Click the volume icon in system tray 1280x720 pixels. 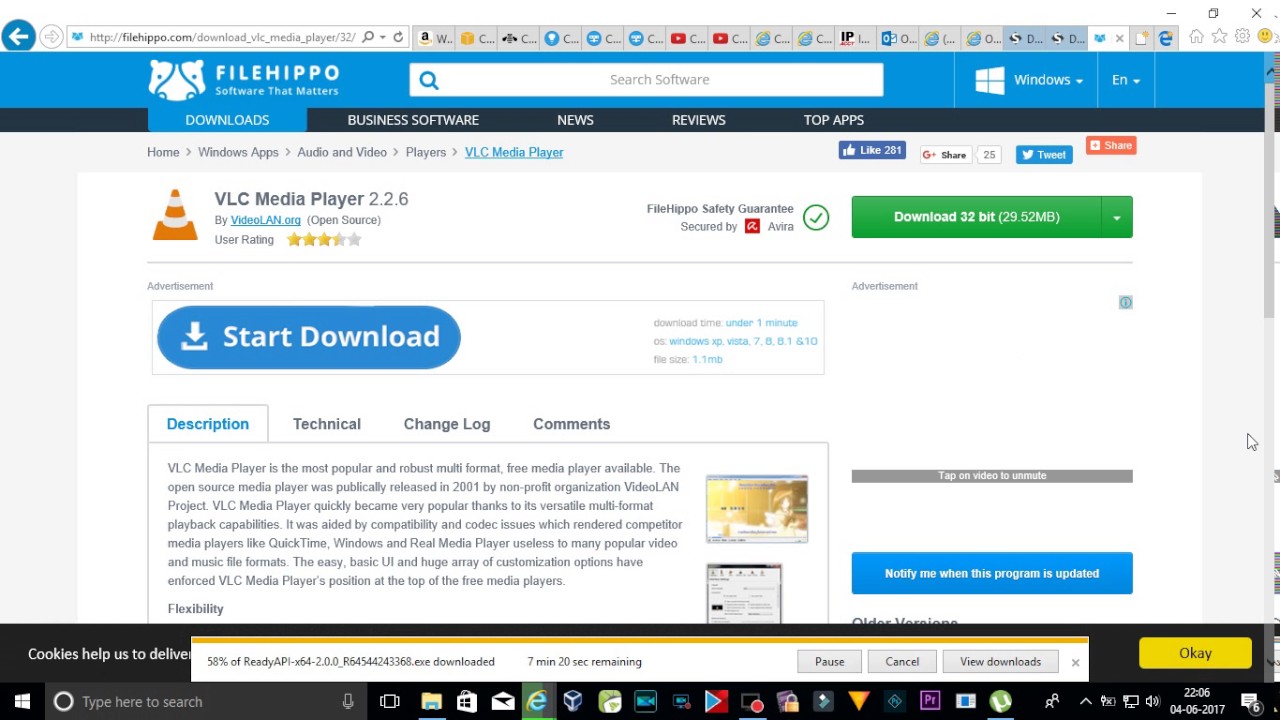pos(1152,701)
